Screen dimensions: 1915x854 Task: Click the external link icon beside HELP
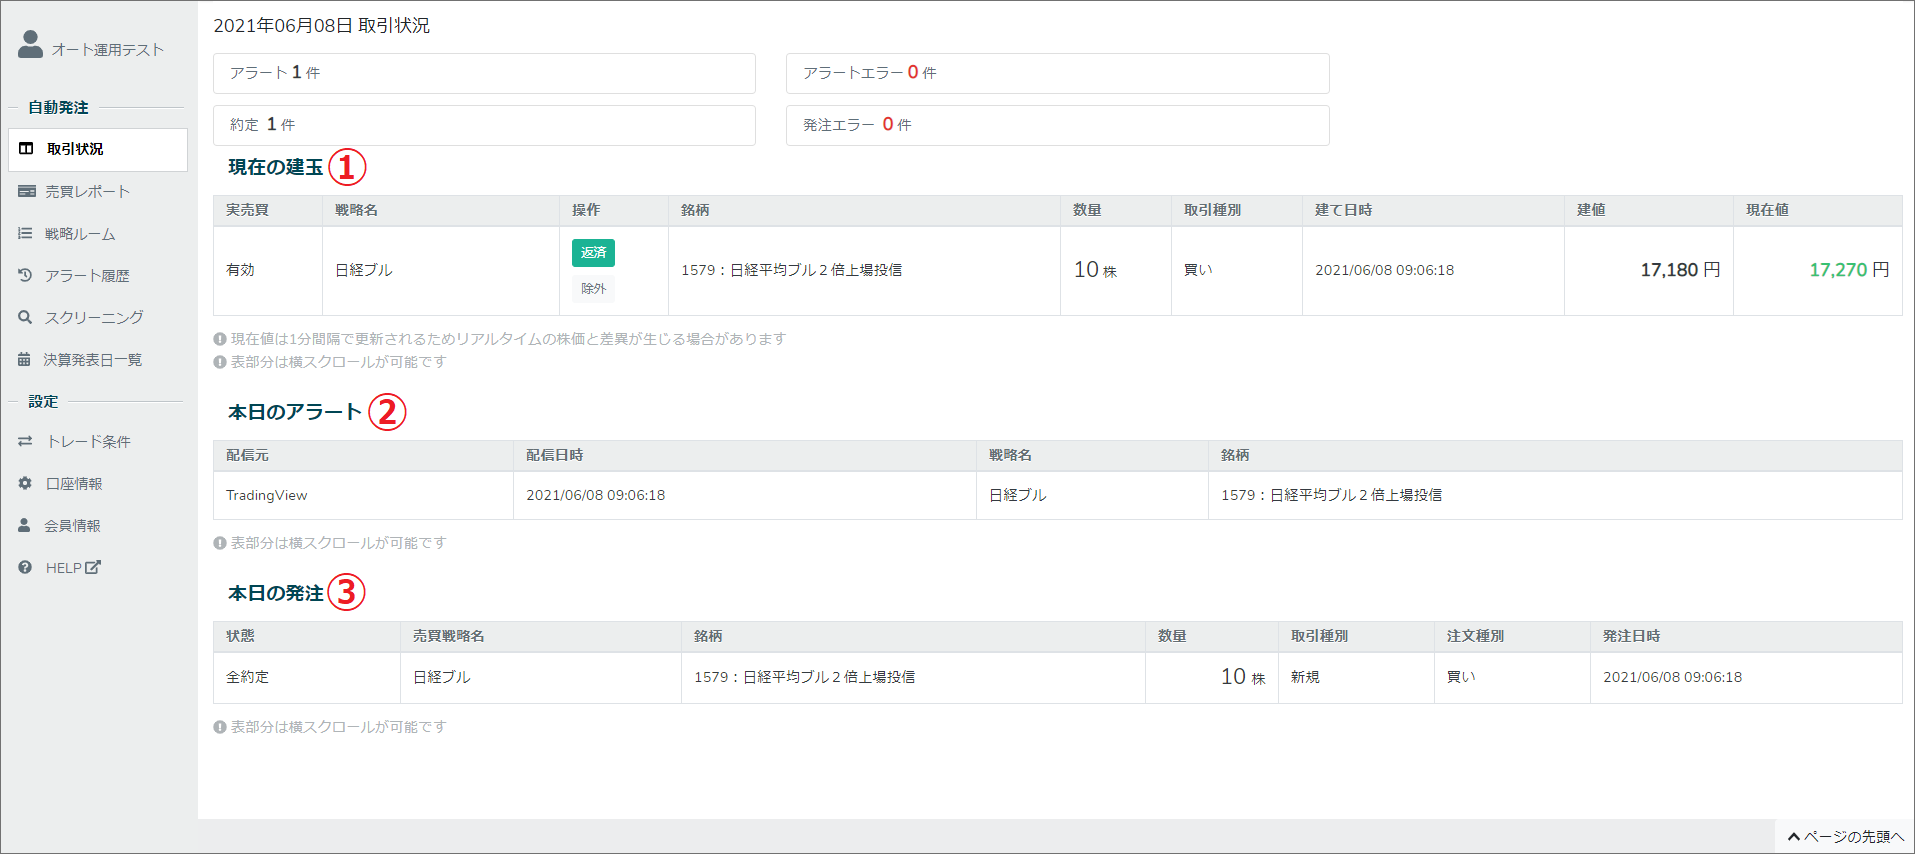click(93, 567)
